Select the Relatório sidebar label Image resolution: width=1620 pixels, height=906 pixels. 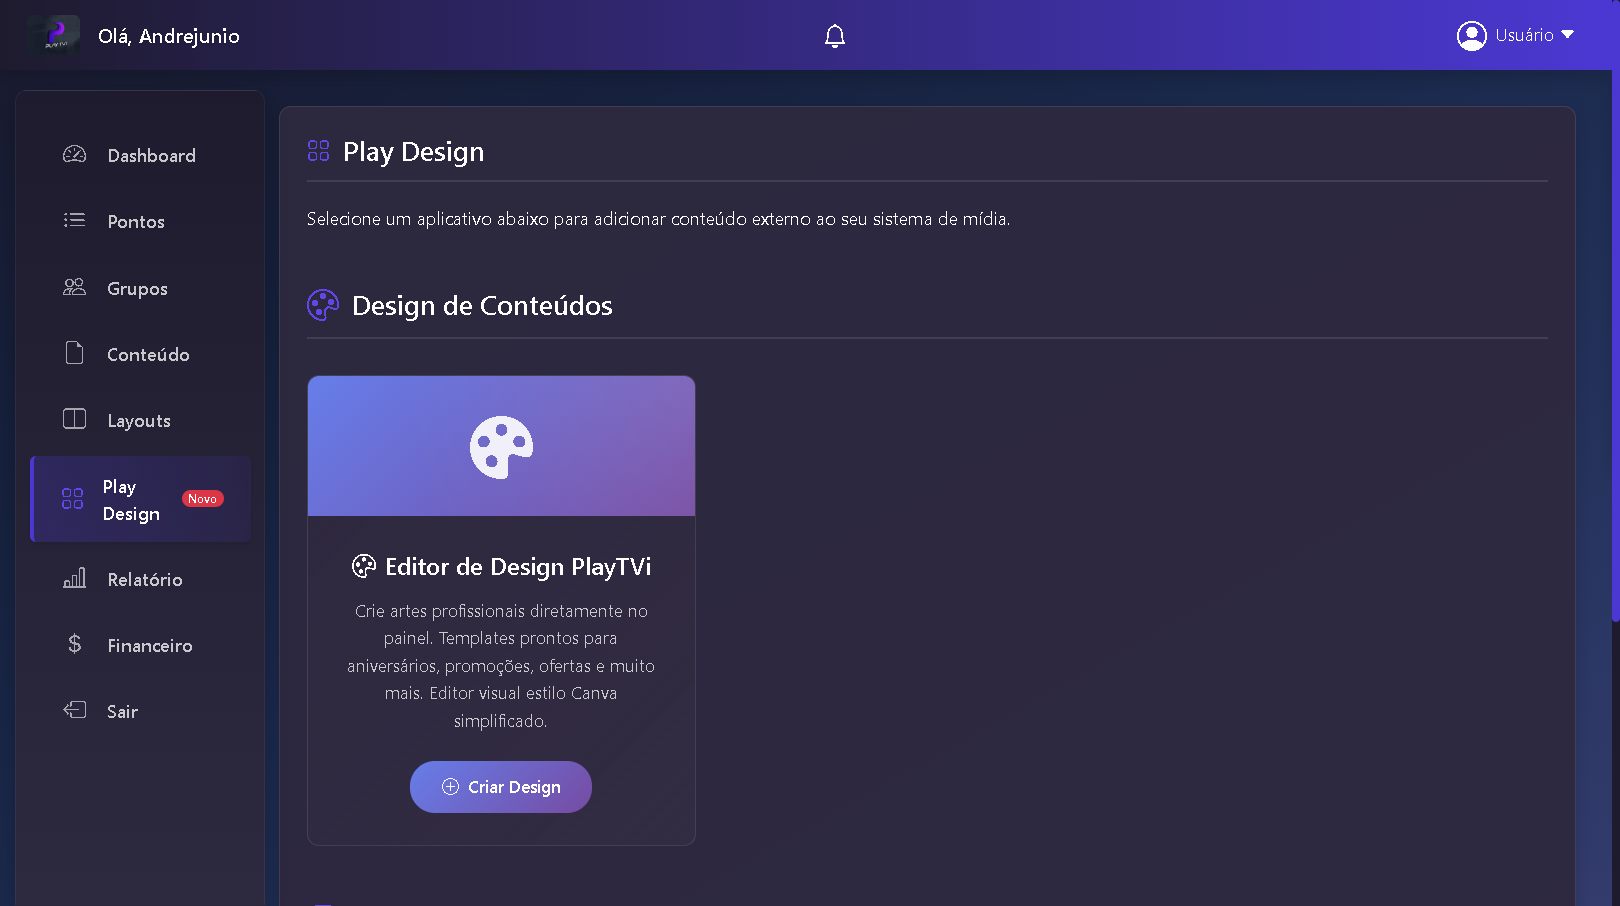pyautogui.click(x=145, y=580)
